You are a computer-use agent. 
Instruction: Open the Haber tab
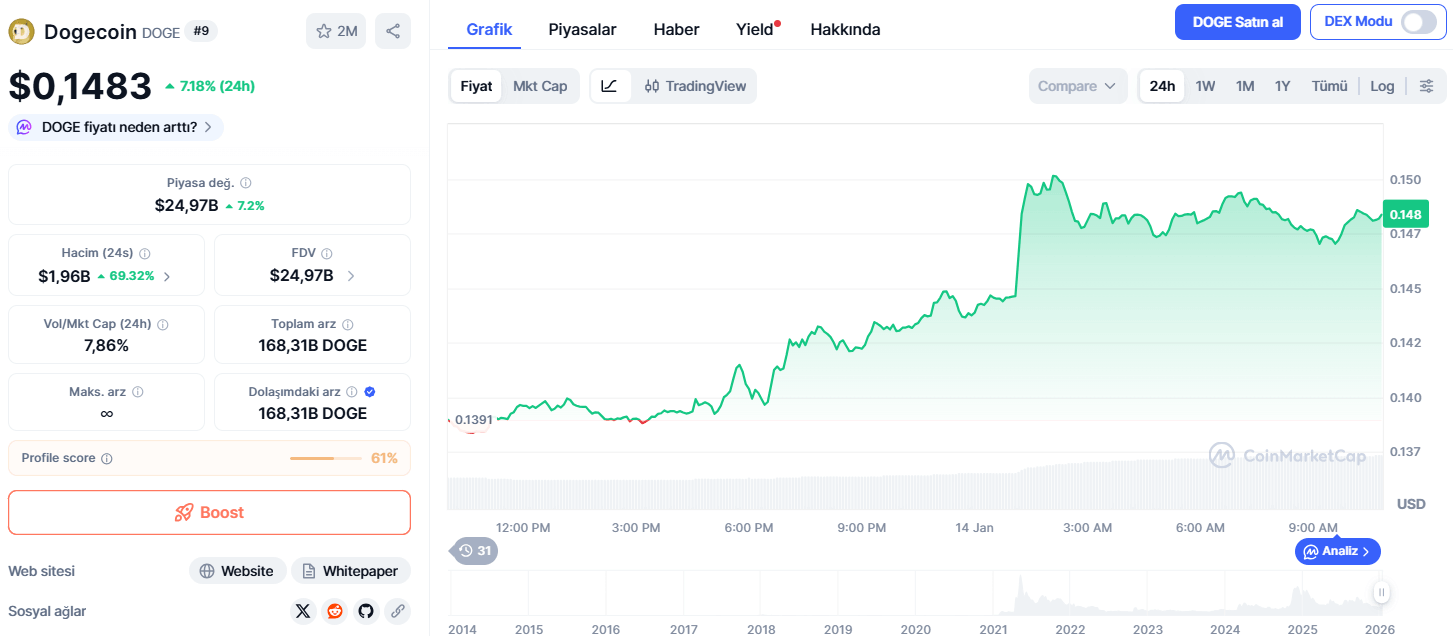tap(676, 29)
